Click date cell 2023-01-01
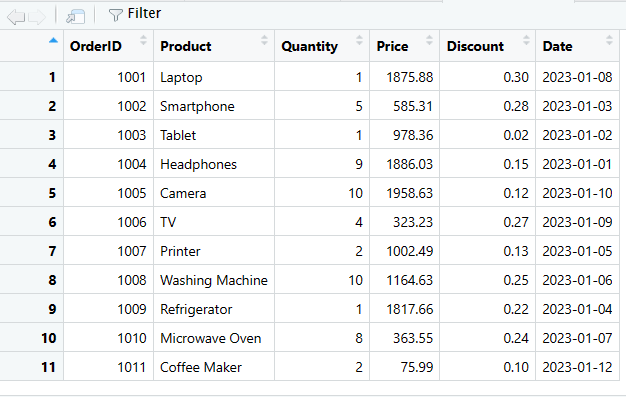 point(577,164)
